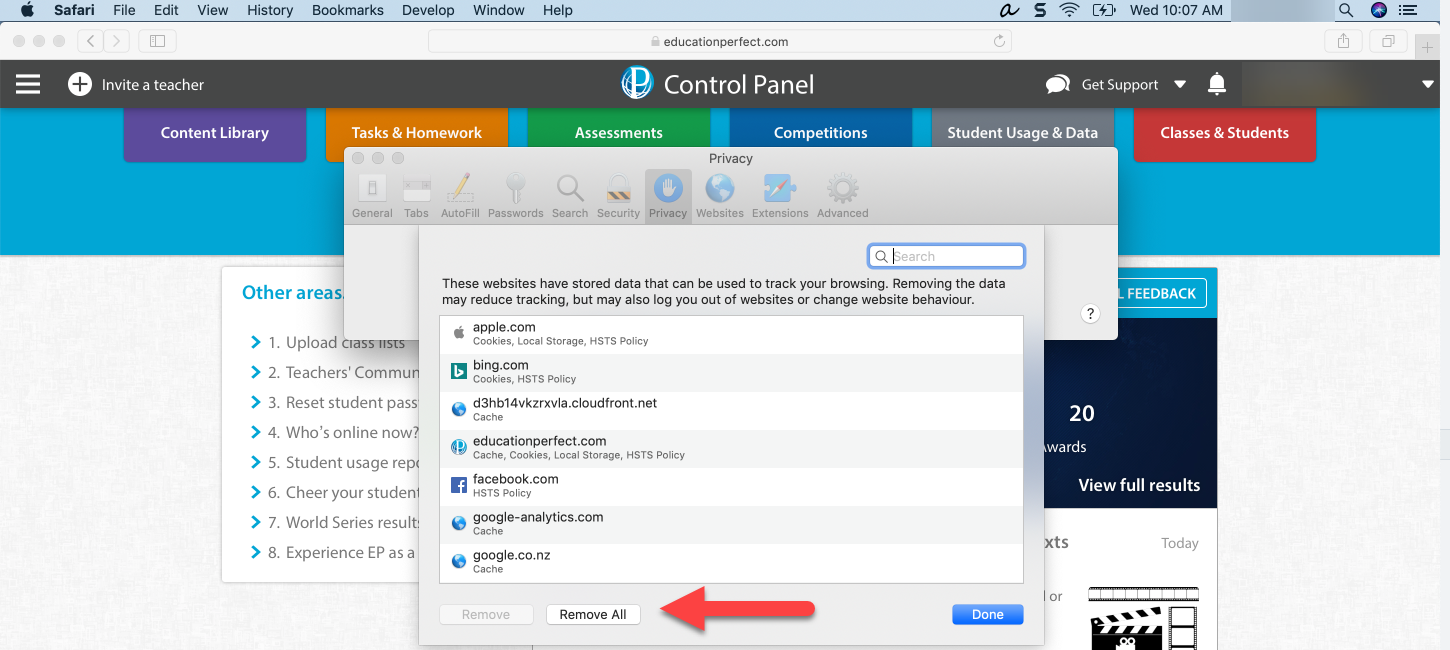This screenshot has height=650, width=1450.
Task: Add a new tab with plus button
Action: coord(1428,46)
